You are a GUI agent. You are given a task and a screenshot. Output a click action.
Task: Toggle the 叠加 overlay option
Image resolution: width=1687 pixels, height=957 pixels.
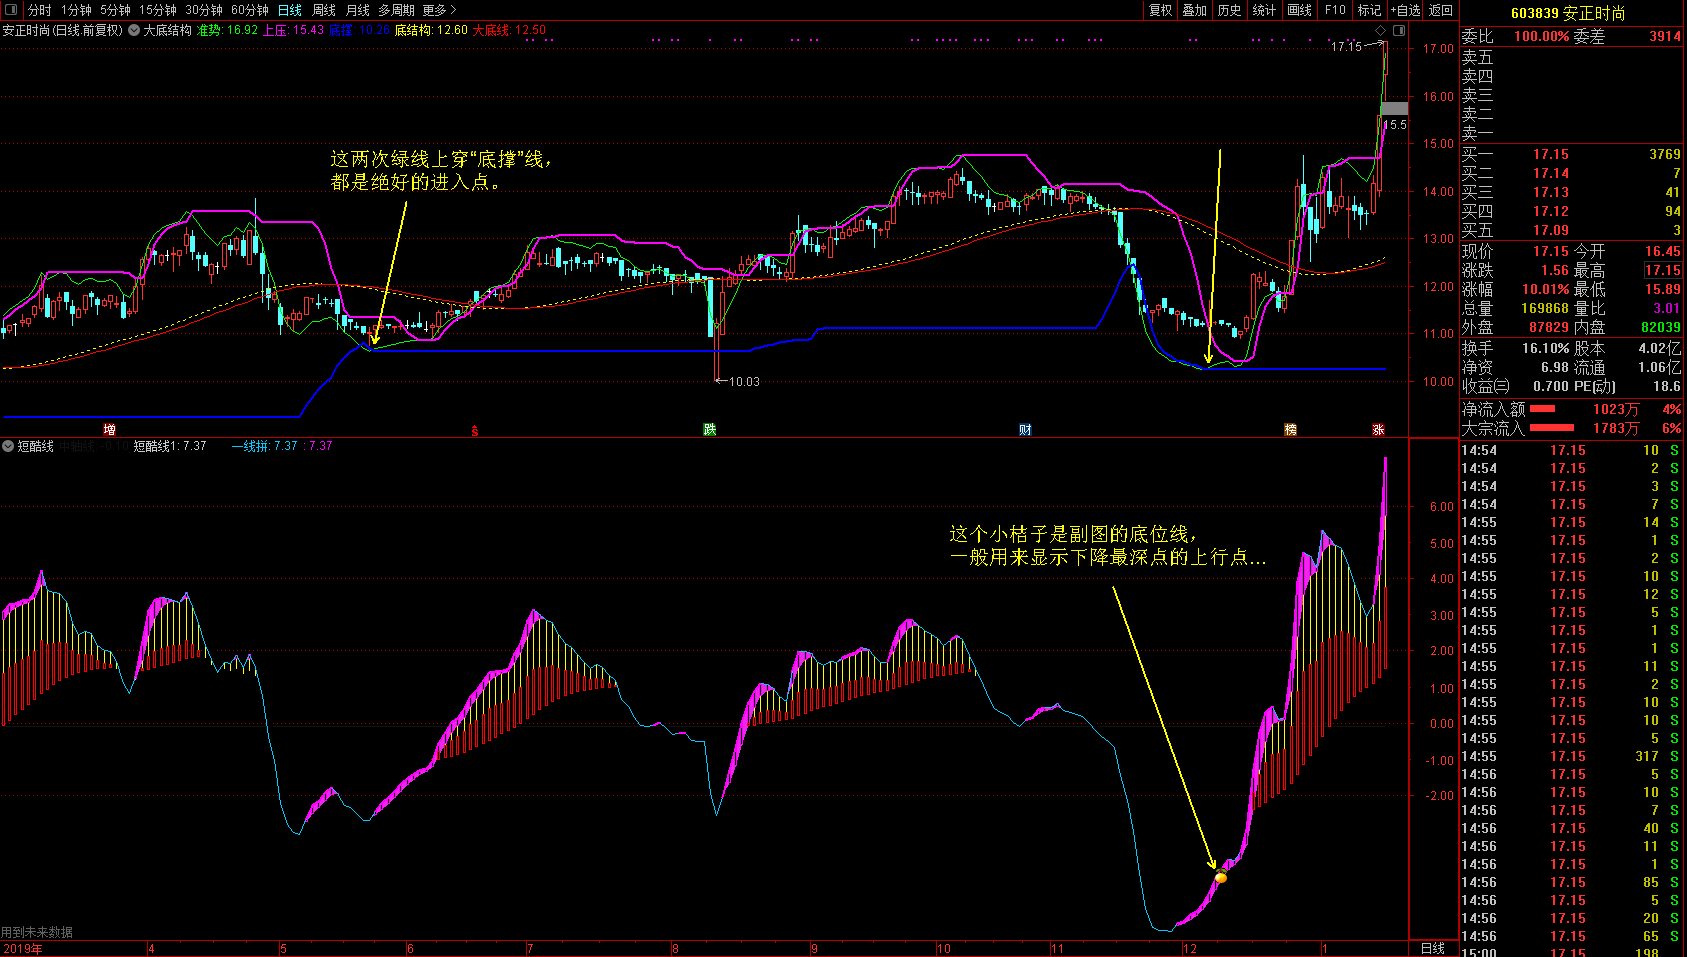coord(1194,10)
